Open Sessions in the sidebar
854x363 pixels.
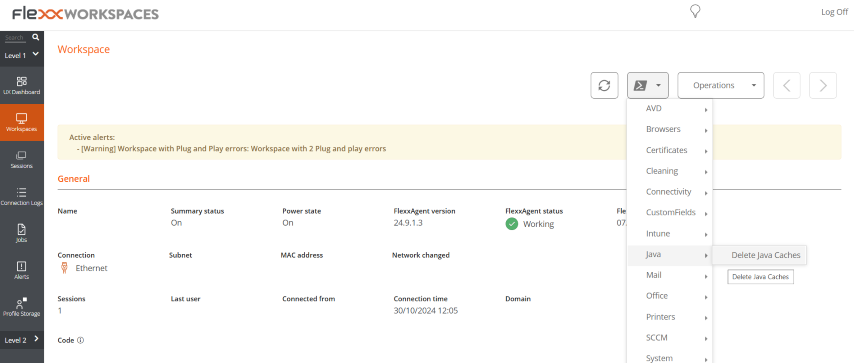click(x=22, y=160)
